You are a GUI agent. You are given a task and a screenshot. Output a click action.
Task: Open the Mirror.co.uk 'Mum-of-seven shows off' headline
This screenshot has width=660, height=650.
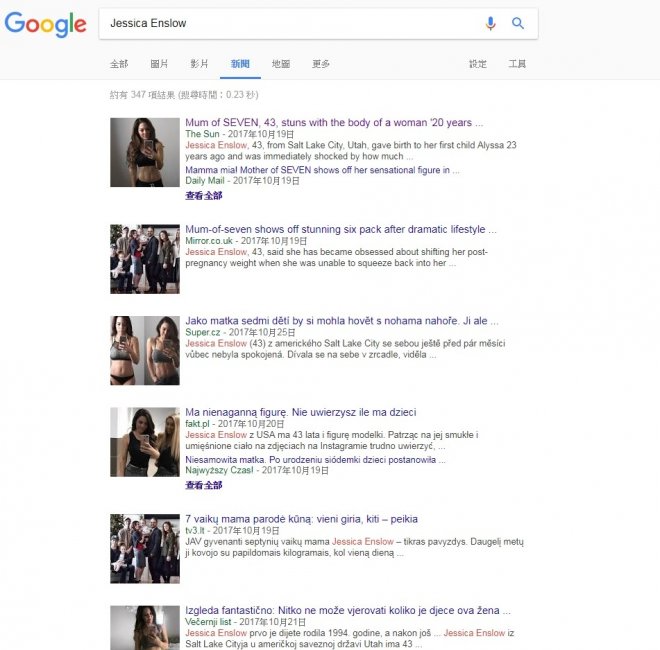(x=341, y=230)
